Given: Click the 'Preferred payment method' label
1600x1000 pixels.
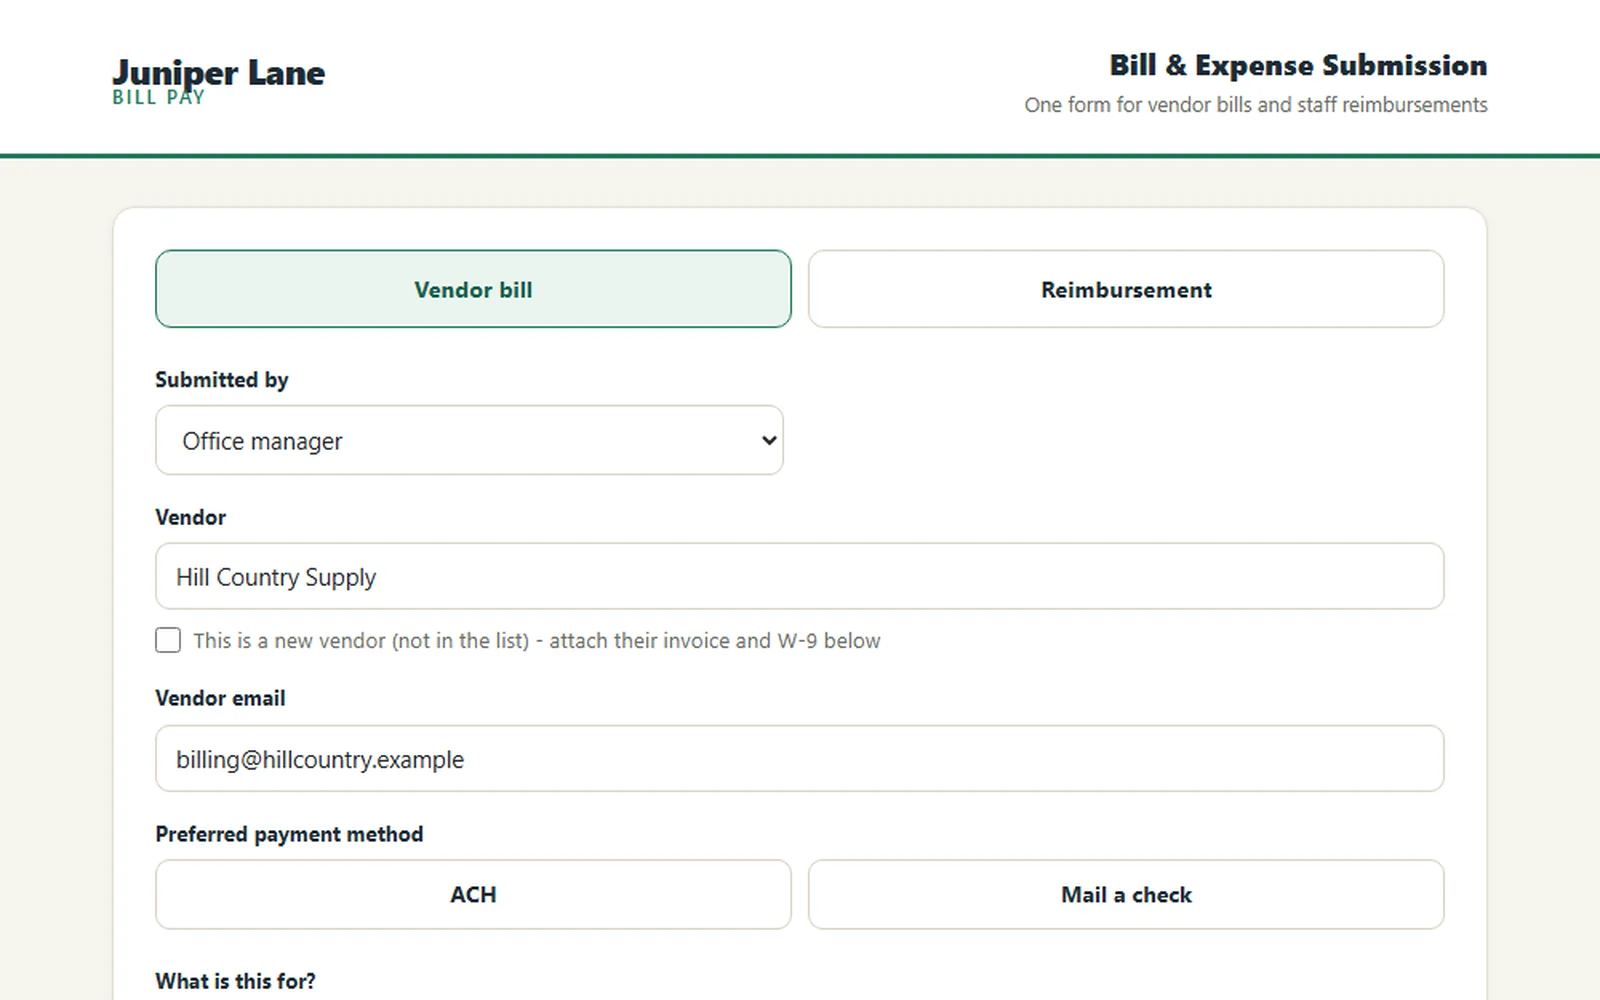Looking at the screenshot, I should pyautogui.click(x=289, y=834).
